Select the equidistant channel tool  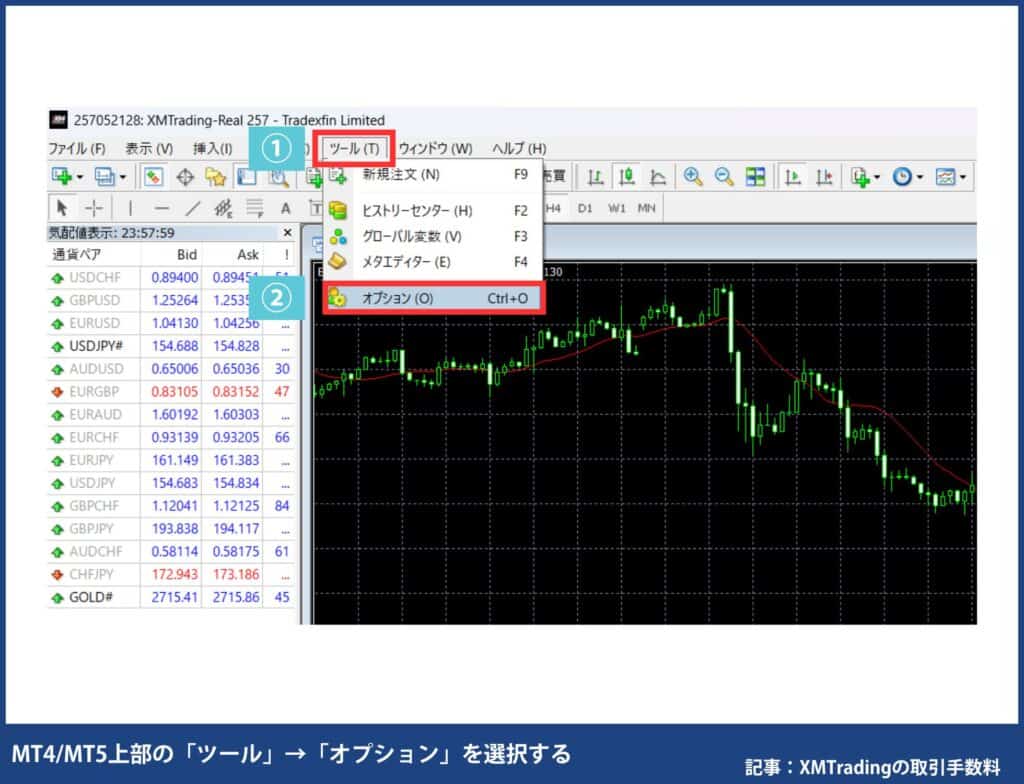click(x=223, y=208)
